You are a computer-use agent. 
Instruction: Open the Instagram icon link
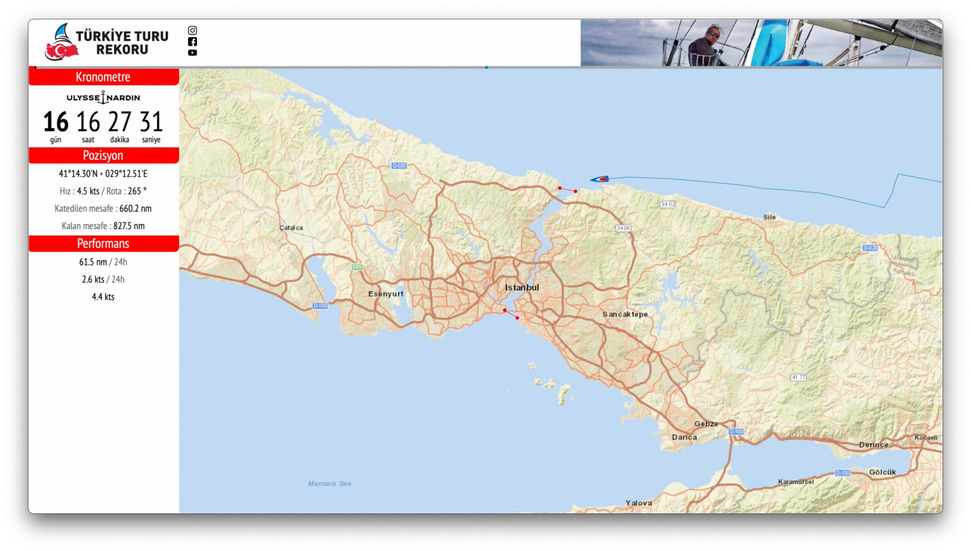(x=193, y=30)
